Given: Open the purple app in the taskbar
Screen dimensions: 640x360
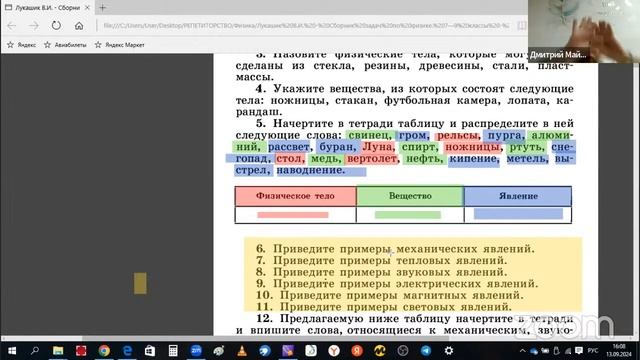Looking at the screenshot, I should 288,351.
